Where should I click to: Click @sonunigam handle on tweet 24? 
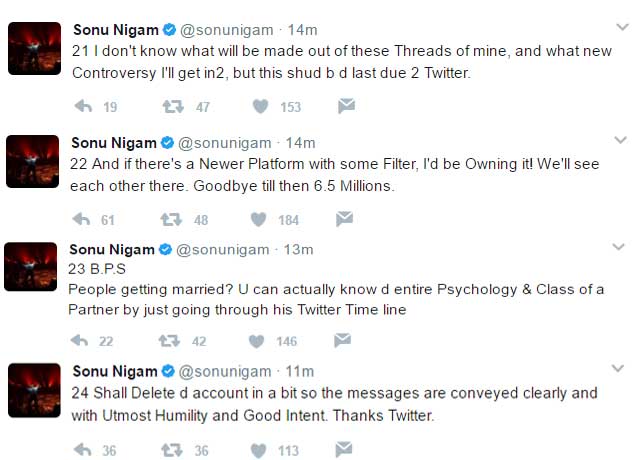click(x=226, y=372)
